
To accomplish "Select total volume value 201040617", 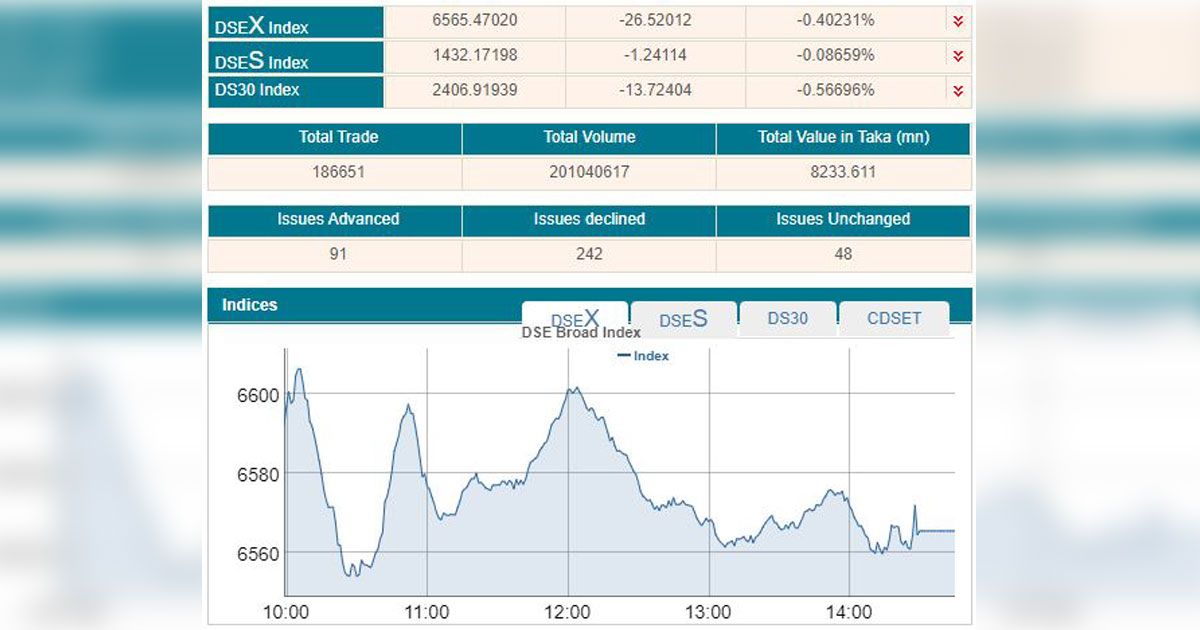I will [589, 172].
